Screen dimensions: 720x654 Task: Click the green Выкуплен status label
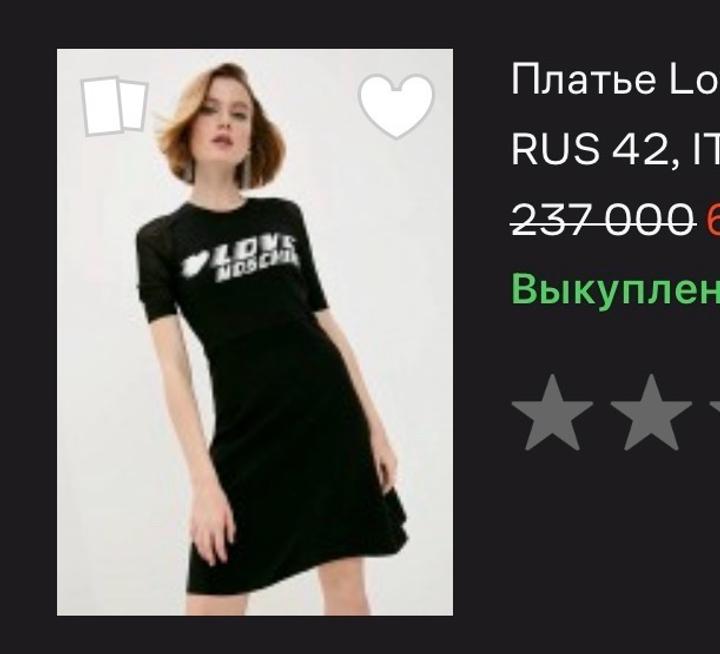tap(615, 288)
